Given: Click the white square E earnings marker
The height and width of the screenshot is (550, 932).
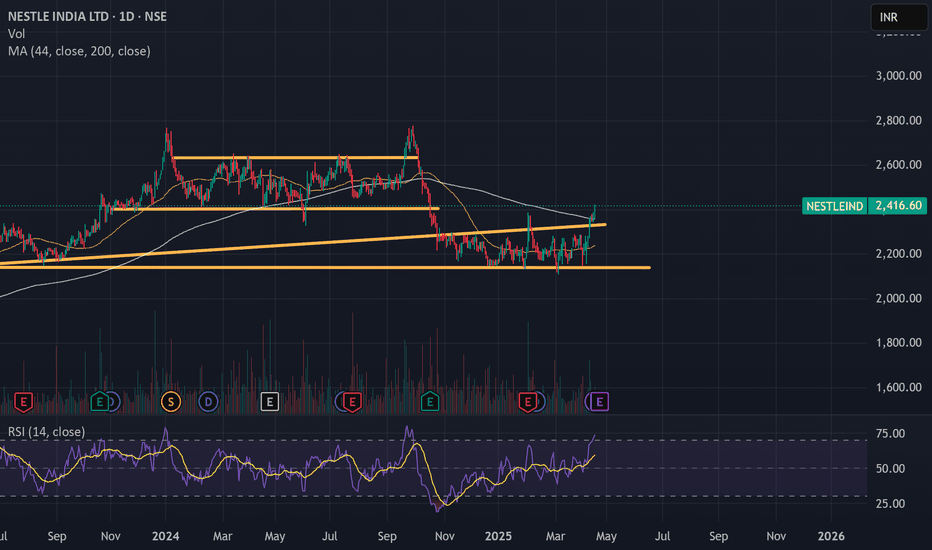Looking at the screenshot, I should pyautogui.click(x=270, y=402).
